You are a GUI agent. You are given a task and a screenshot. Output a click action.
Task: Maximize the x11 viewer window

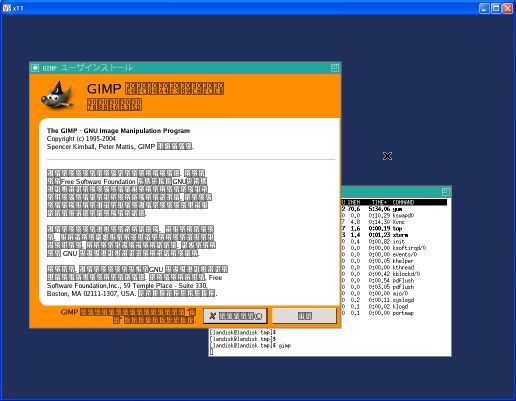(x=496, y=8)
